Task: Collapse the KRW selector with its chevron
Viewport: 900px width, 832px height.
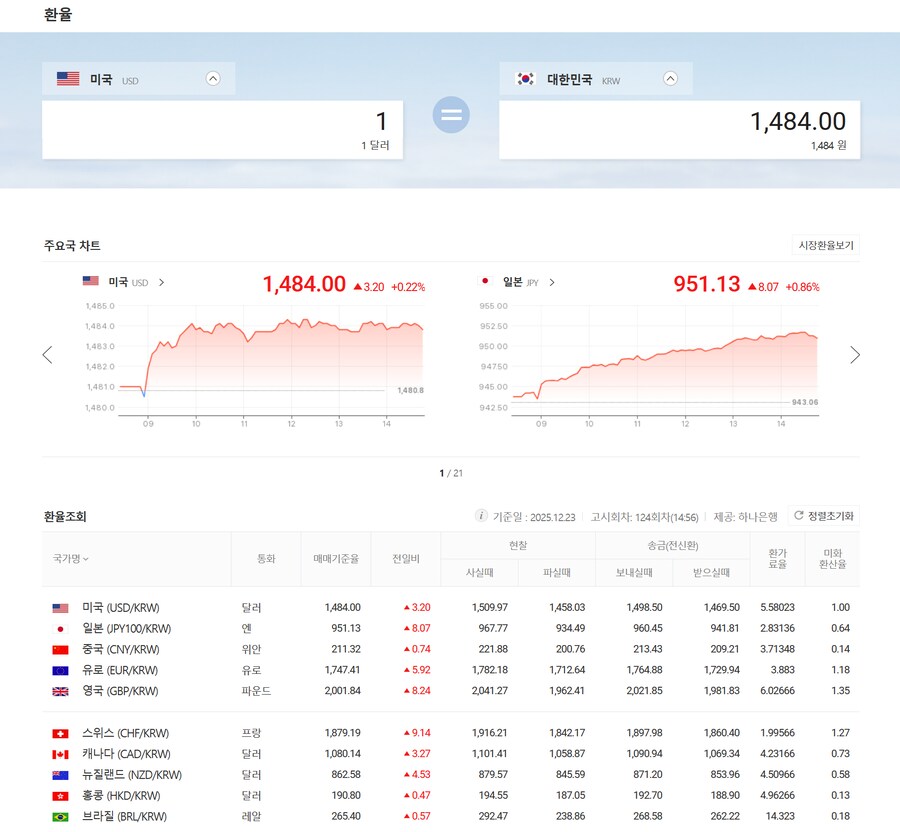Action: click(x=669, y=78)
